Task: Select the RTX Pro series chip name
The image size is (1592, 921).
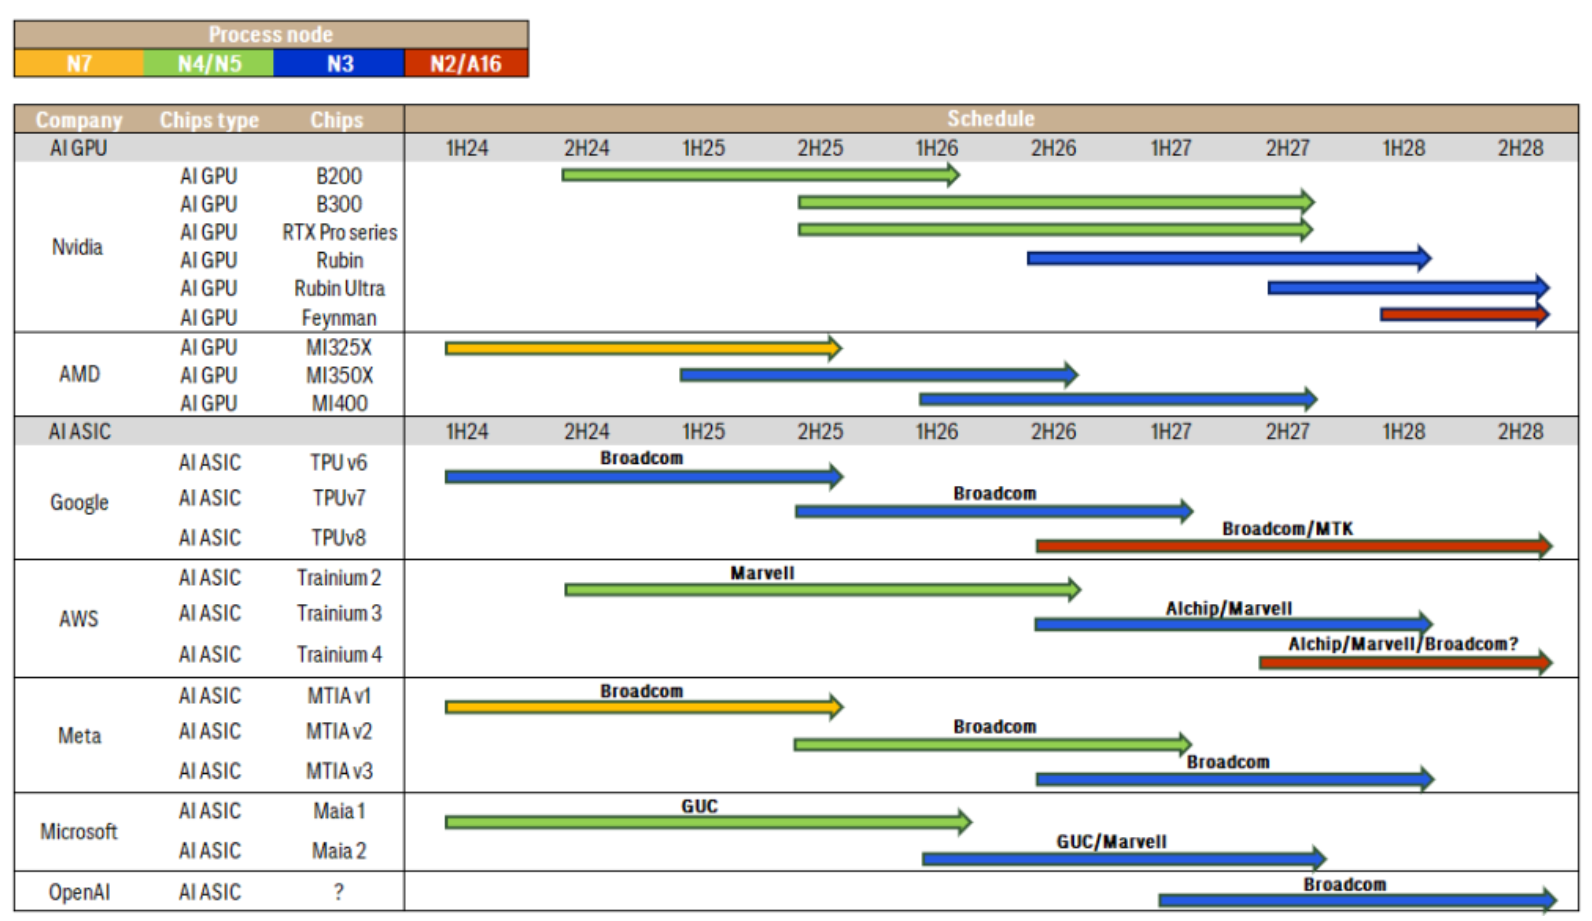Action: coord(339,232)
